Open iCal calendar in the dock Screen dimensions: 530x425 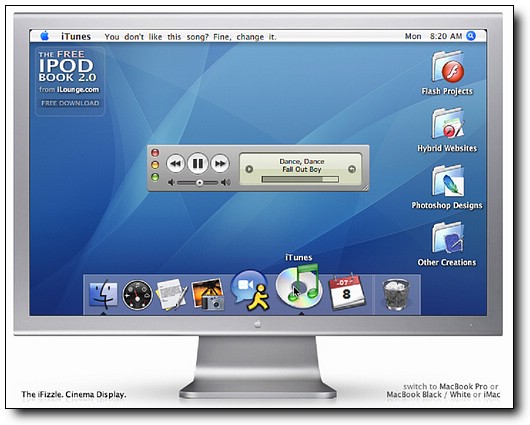(x=347, y=291)
